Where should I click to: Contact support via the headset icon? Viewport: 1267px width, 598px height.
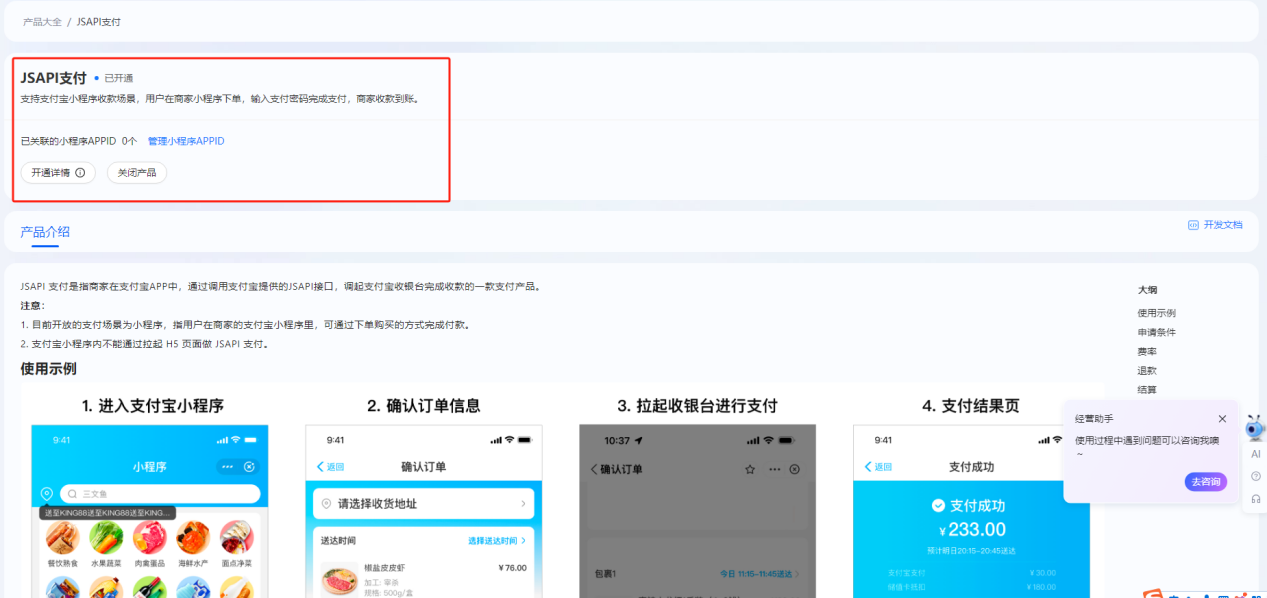click(x=1256, y=497)
